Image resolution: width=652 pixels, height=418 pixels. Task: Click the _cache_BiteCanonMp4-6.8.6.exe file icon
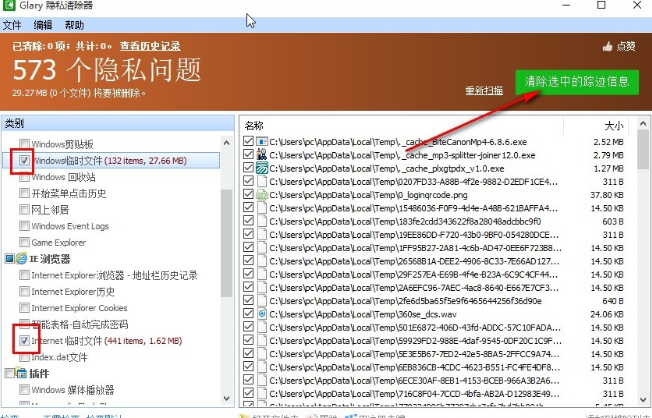tap(262, 142)
